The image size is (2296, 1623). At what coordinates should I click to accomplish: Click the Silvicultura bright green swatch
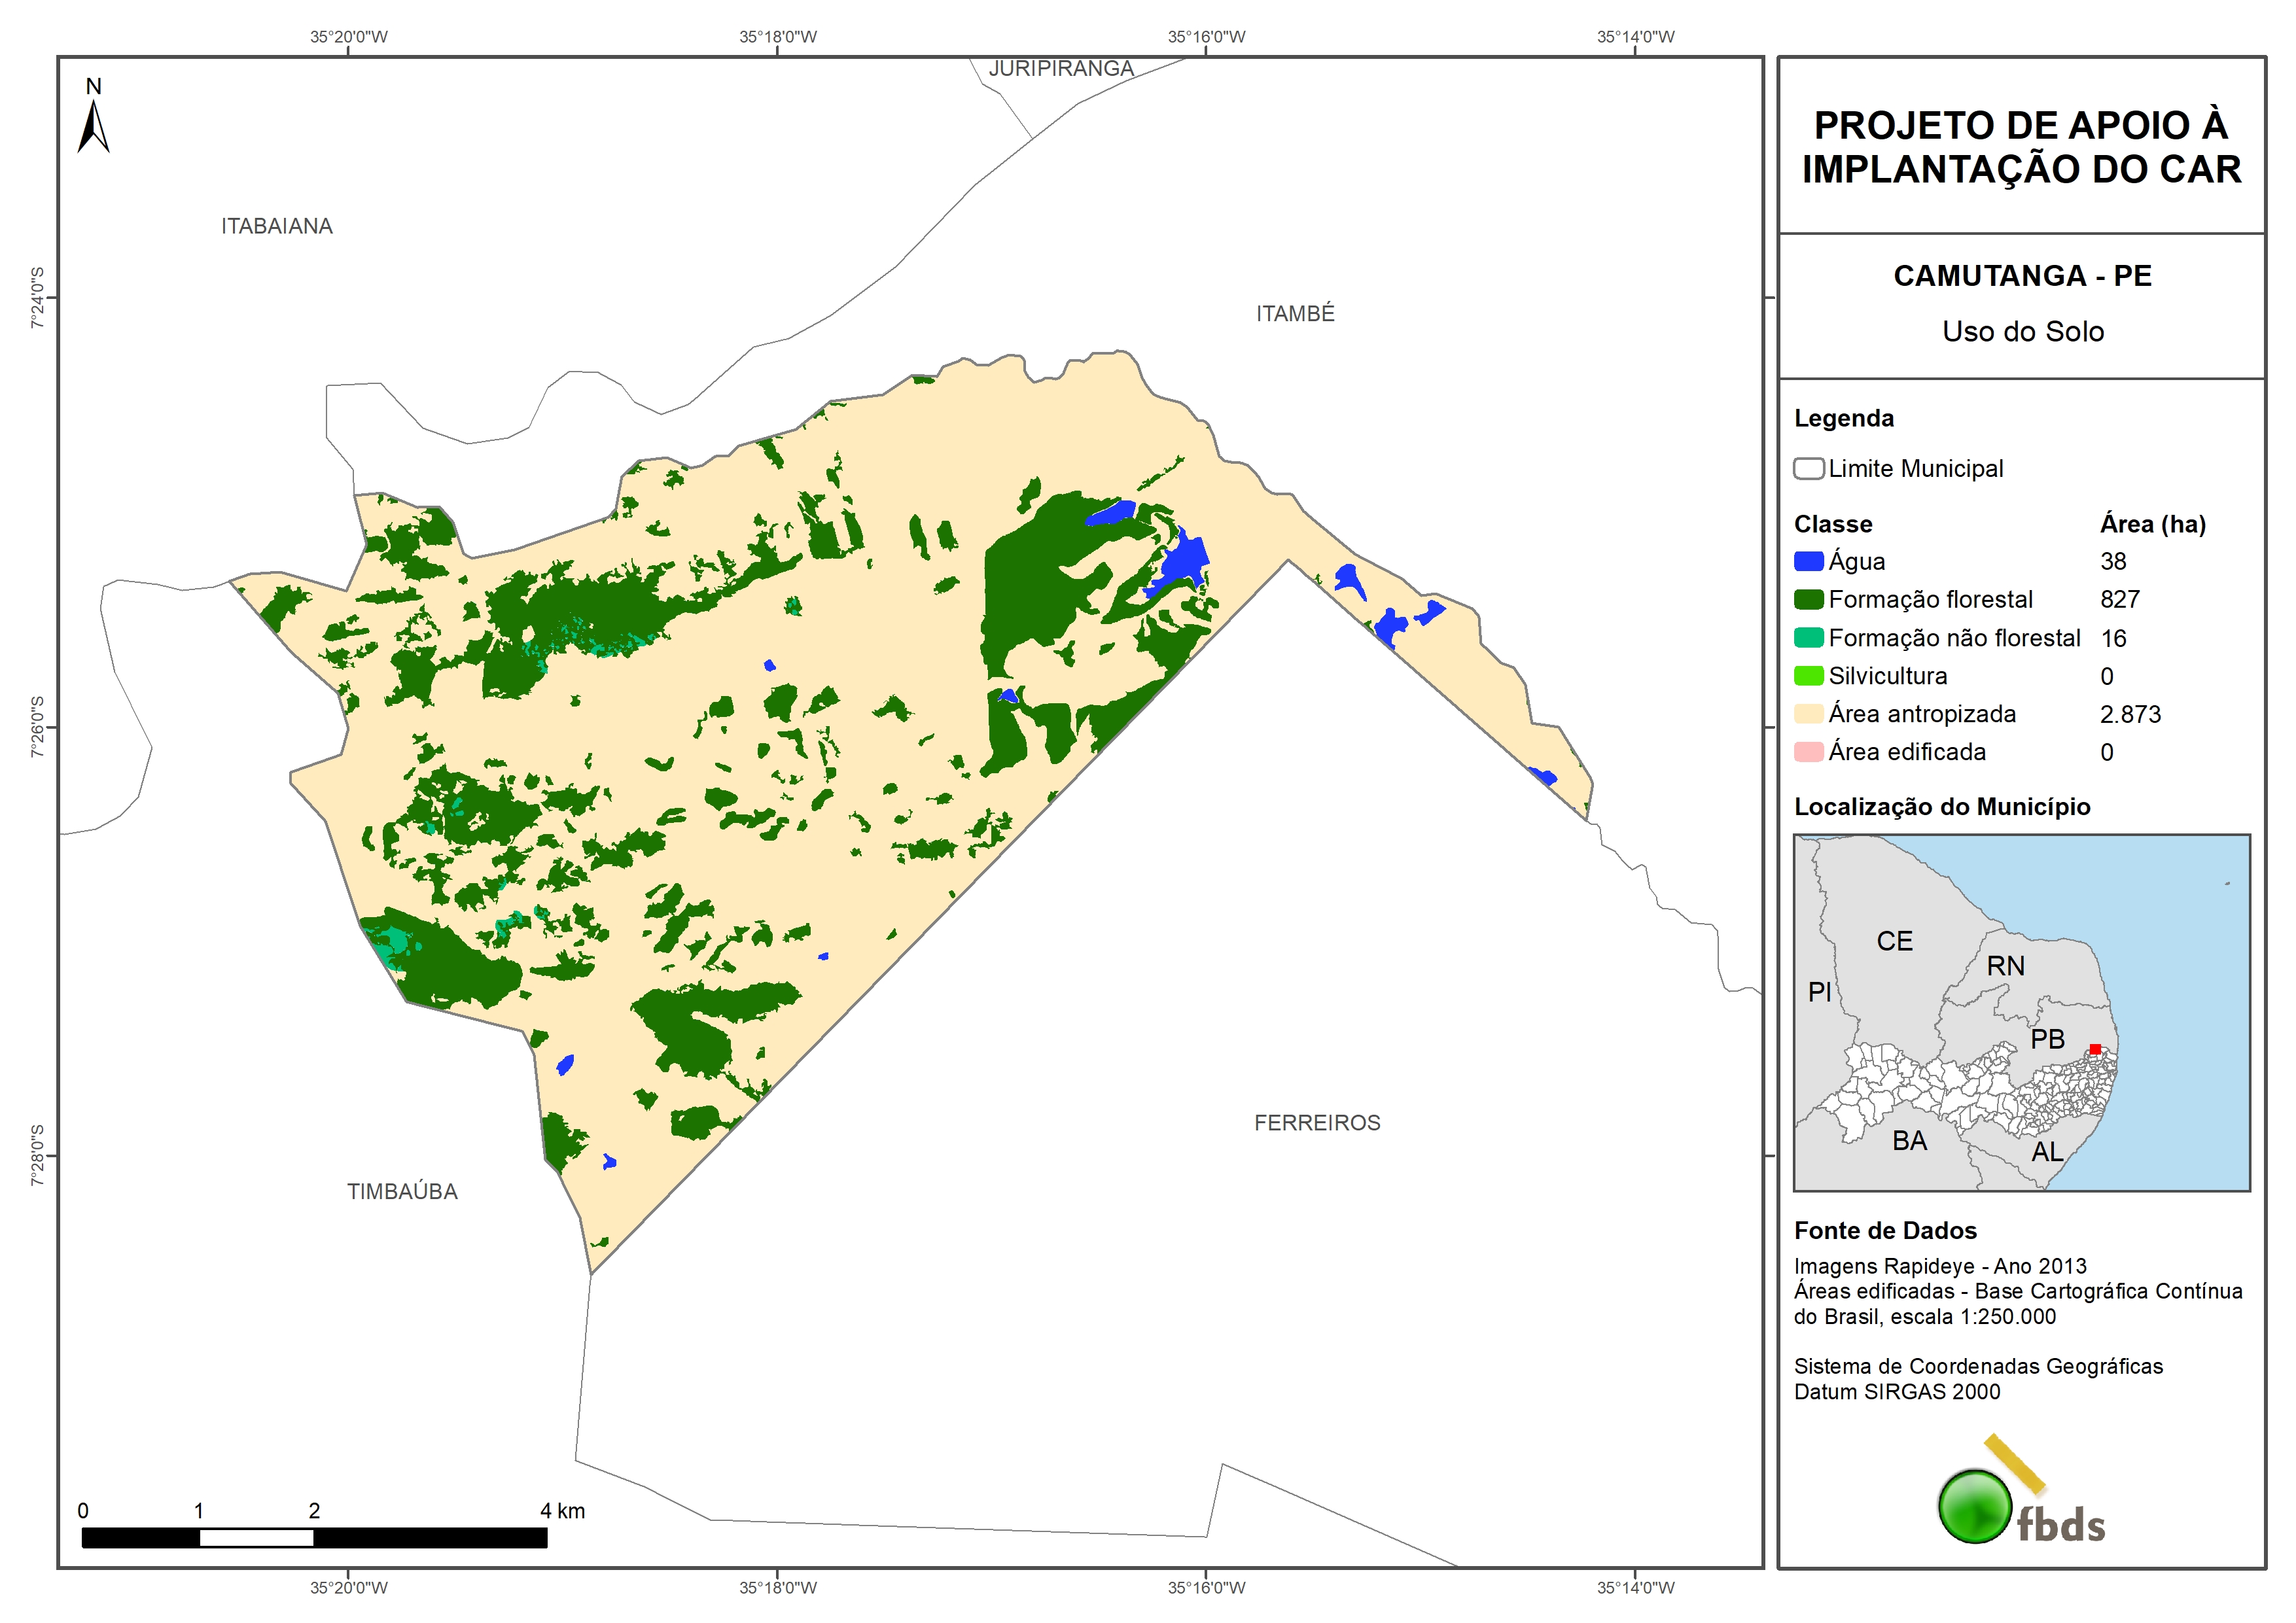pyautogui.click(x=1808, y=676)
